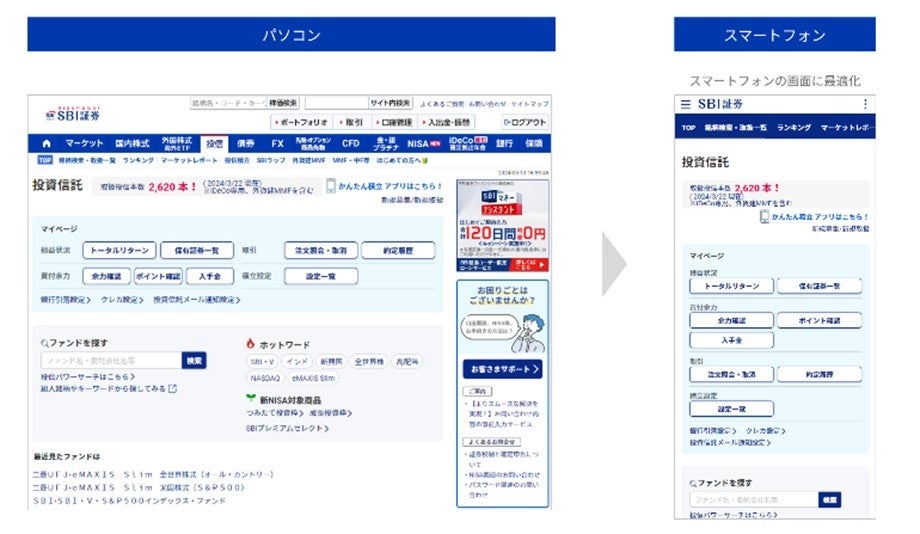Click 入出金・振替 button in PC header

(447, 122)
